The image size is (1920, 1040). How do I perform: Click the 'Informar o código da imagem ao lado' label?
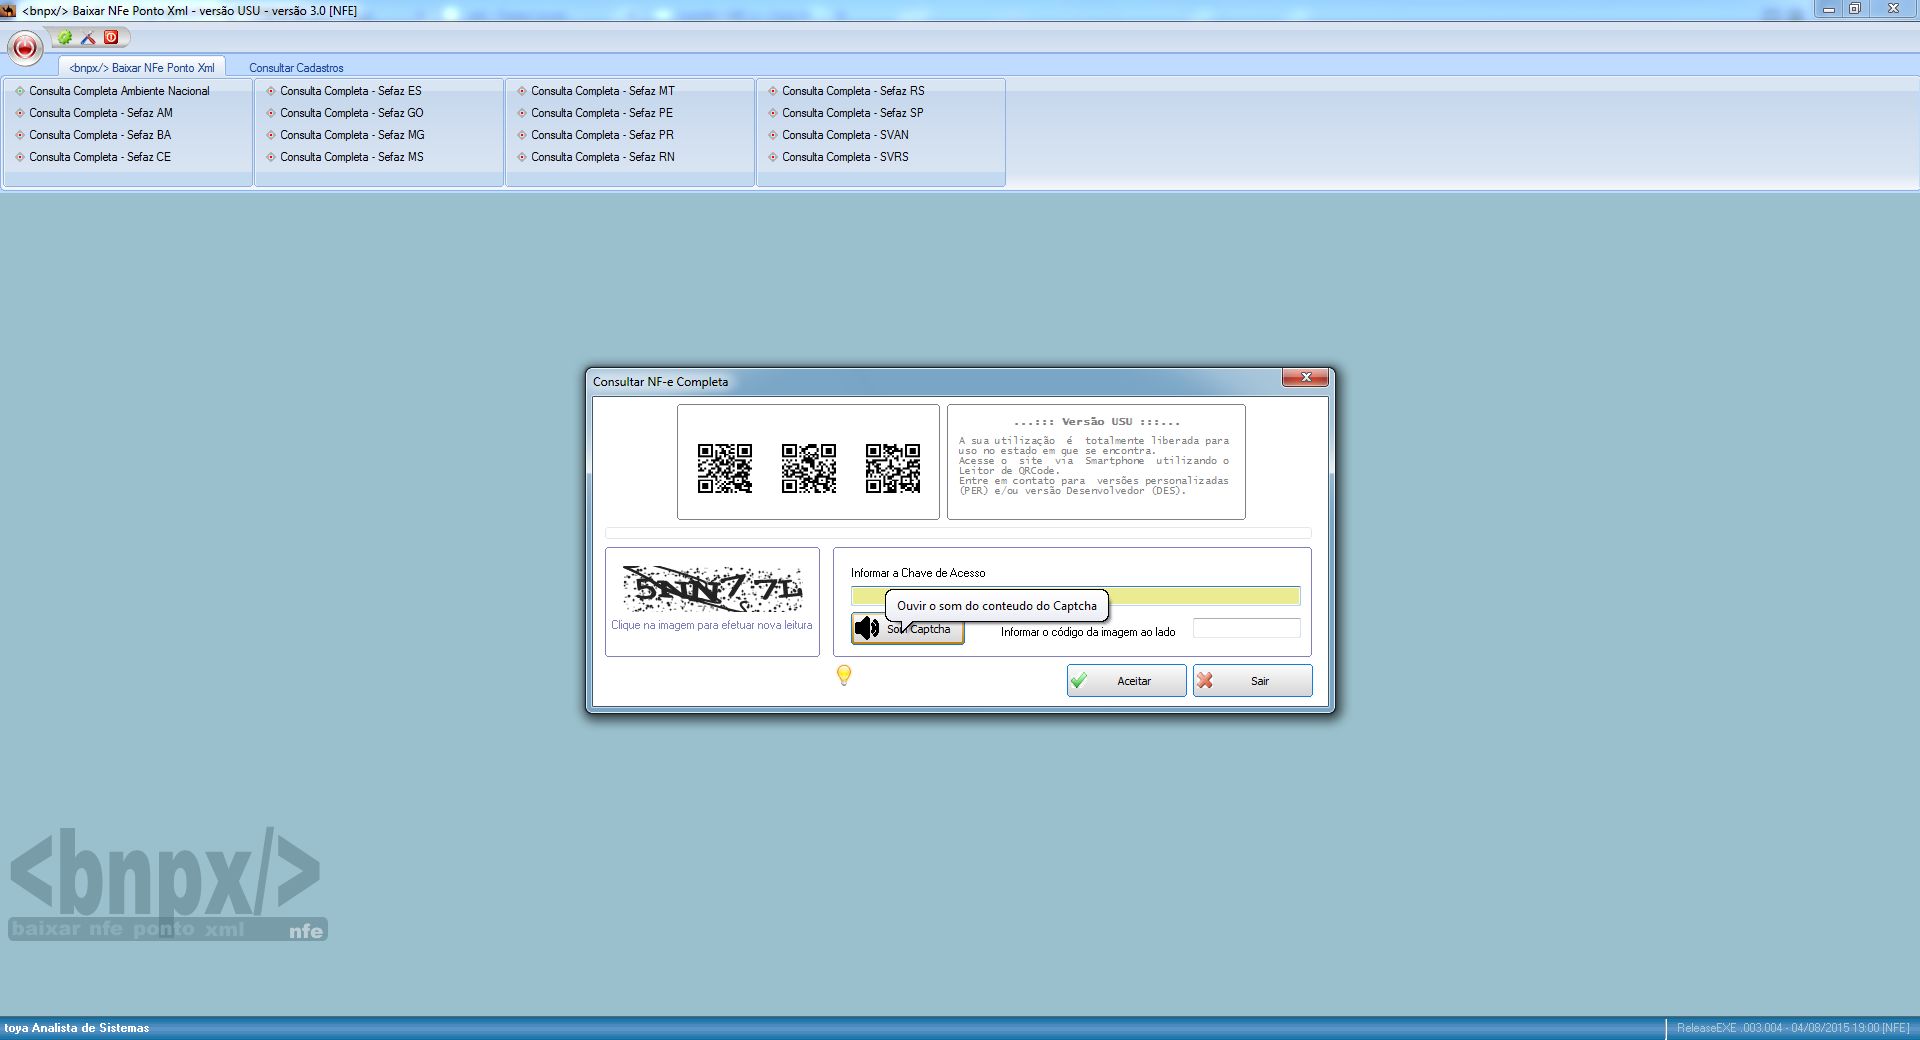pyautogui.click(x=1088, y=632)
